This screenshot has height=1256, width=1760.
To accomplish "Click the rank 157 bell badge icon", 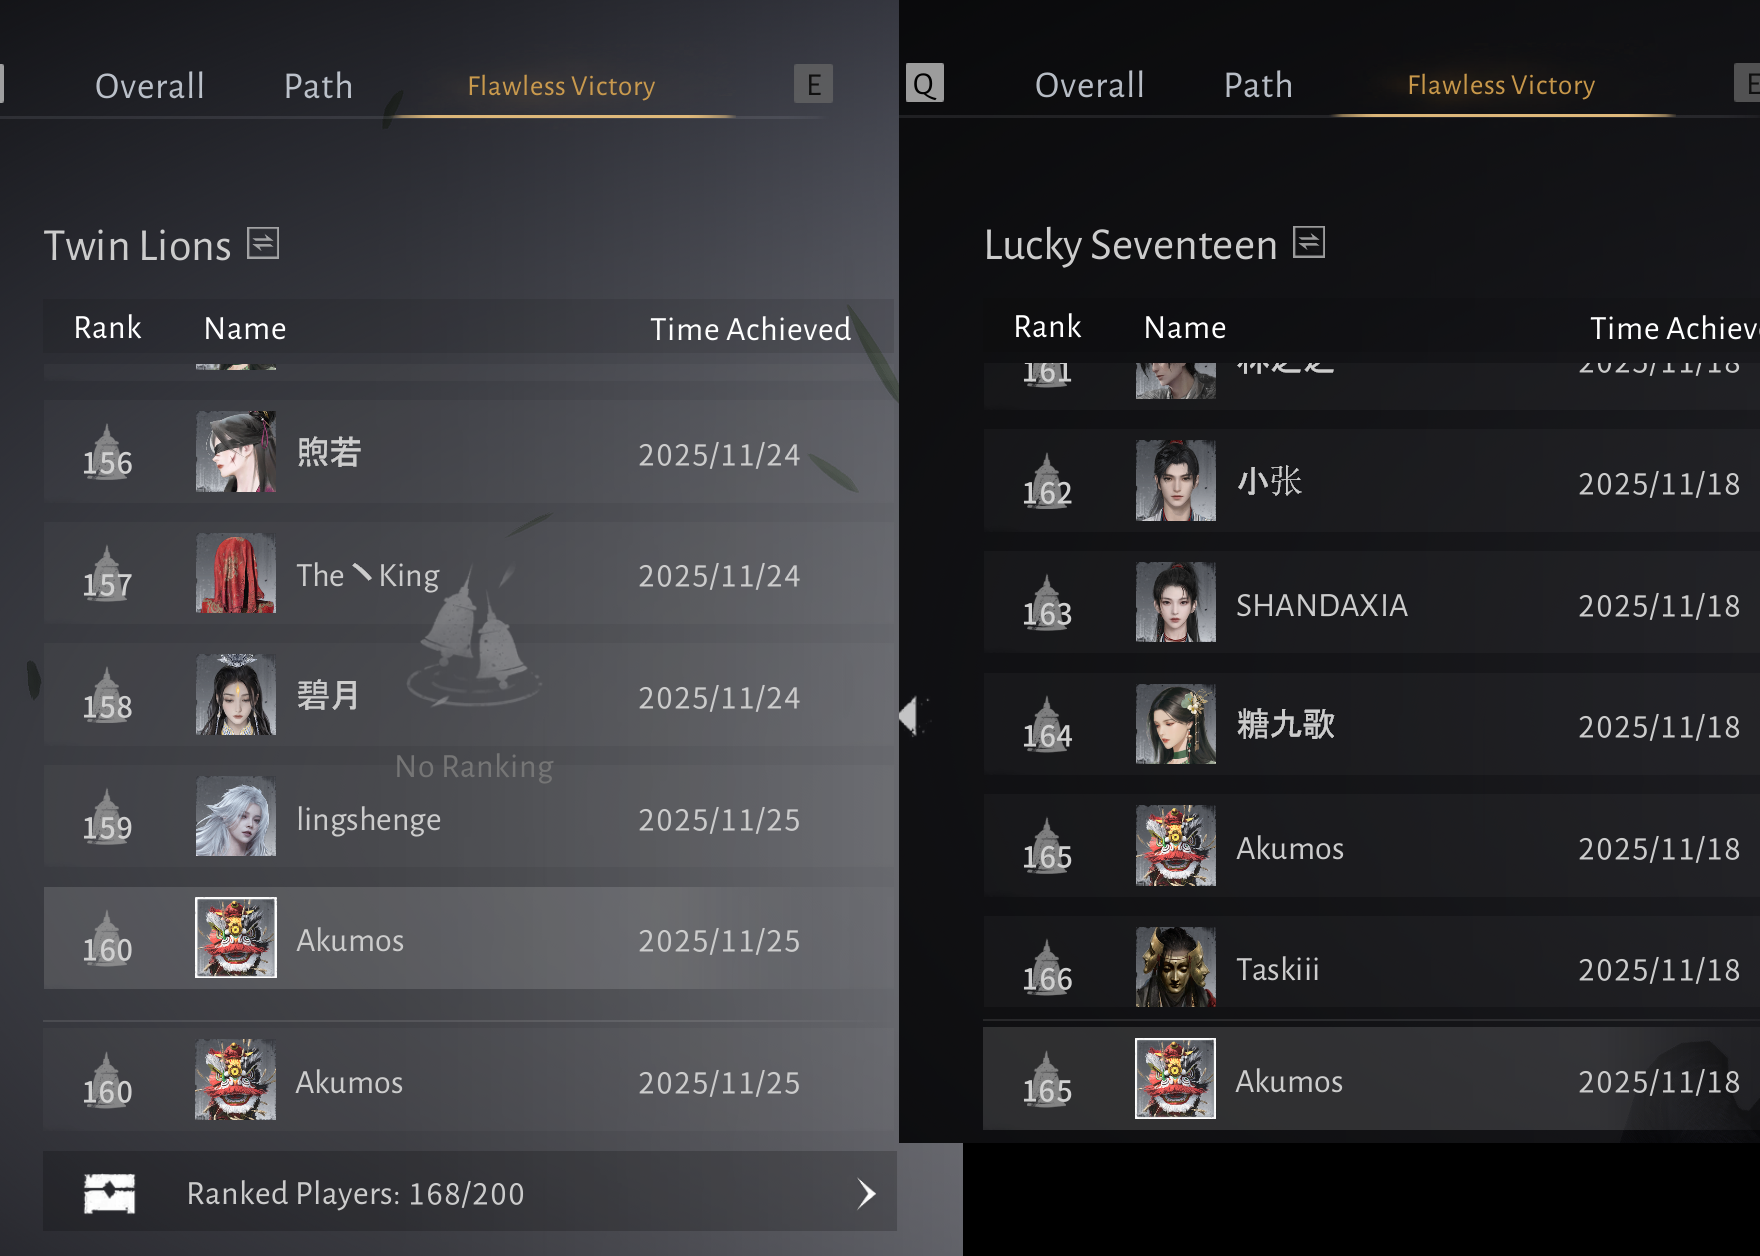I will pyautogui.click(x=107, y=574).
